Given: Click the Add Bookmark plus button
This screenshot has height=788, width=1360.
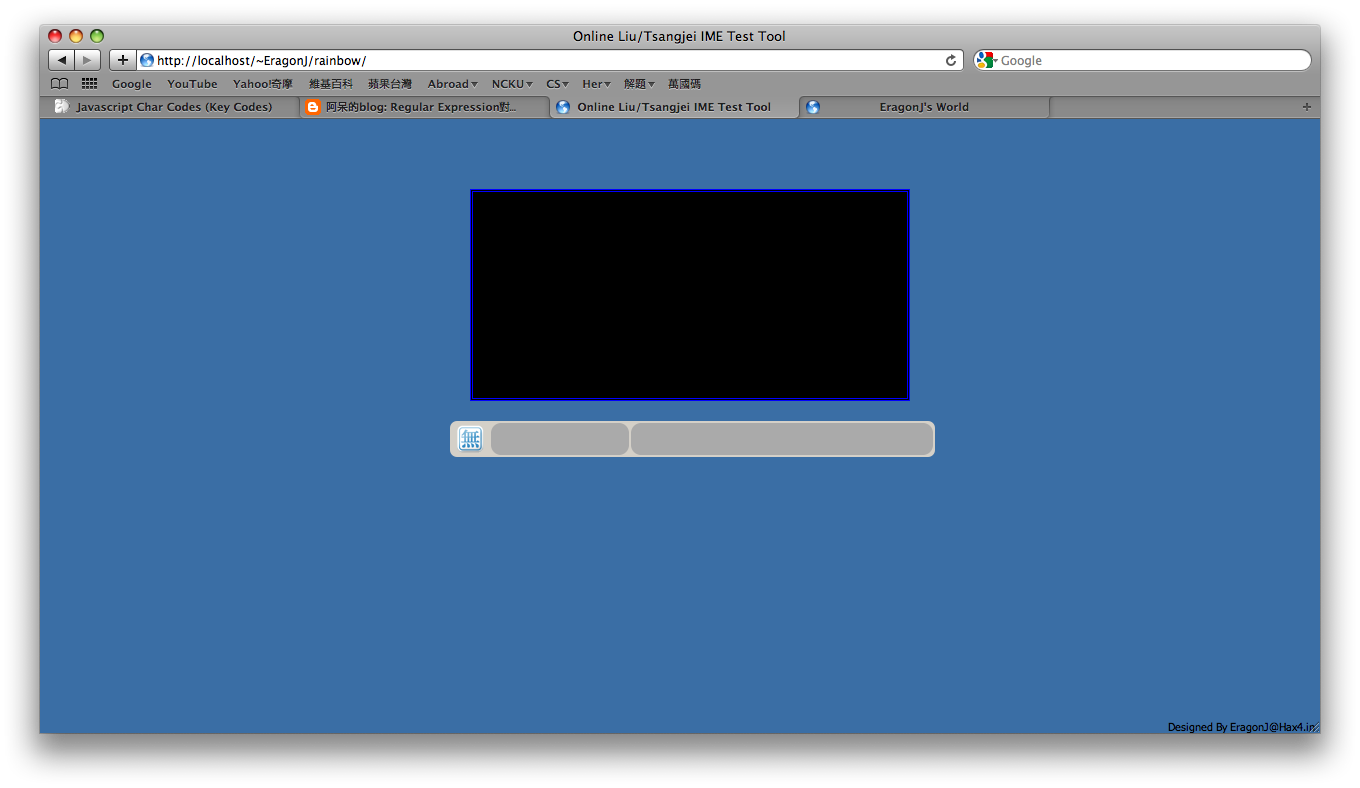Looking at the screenshot, I should pyautogui.click(x=122, y=60).
